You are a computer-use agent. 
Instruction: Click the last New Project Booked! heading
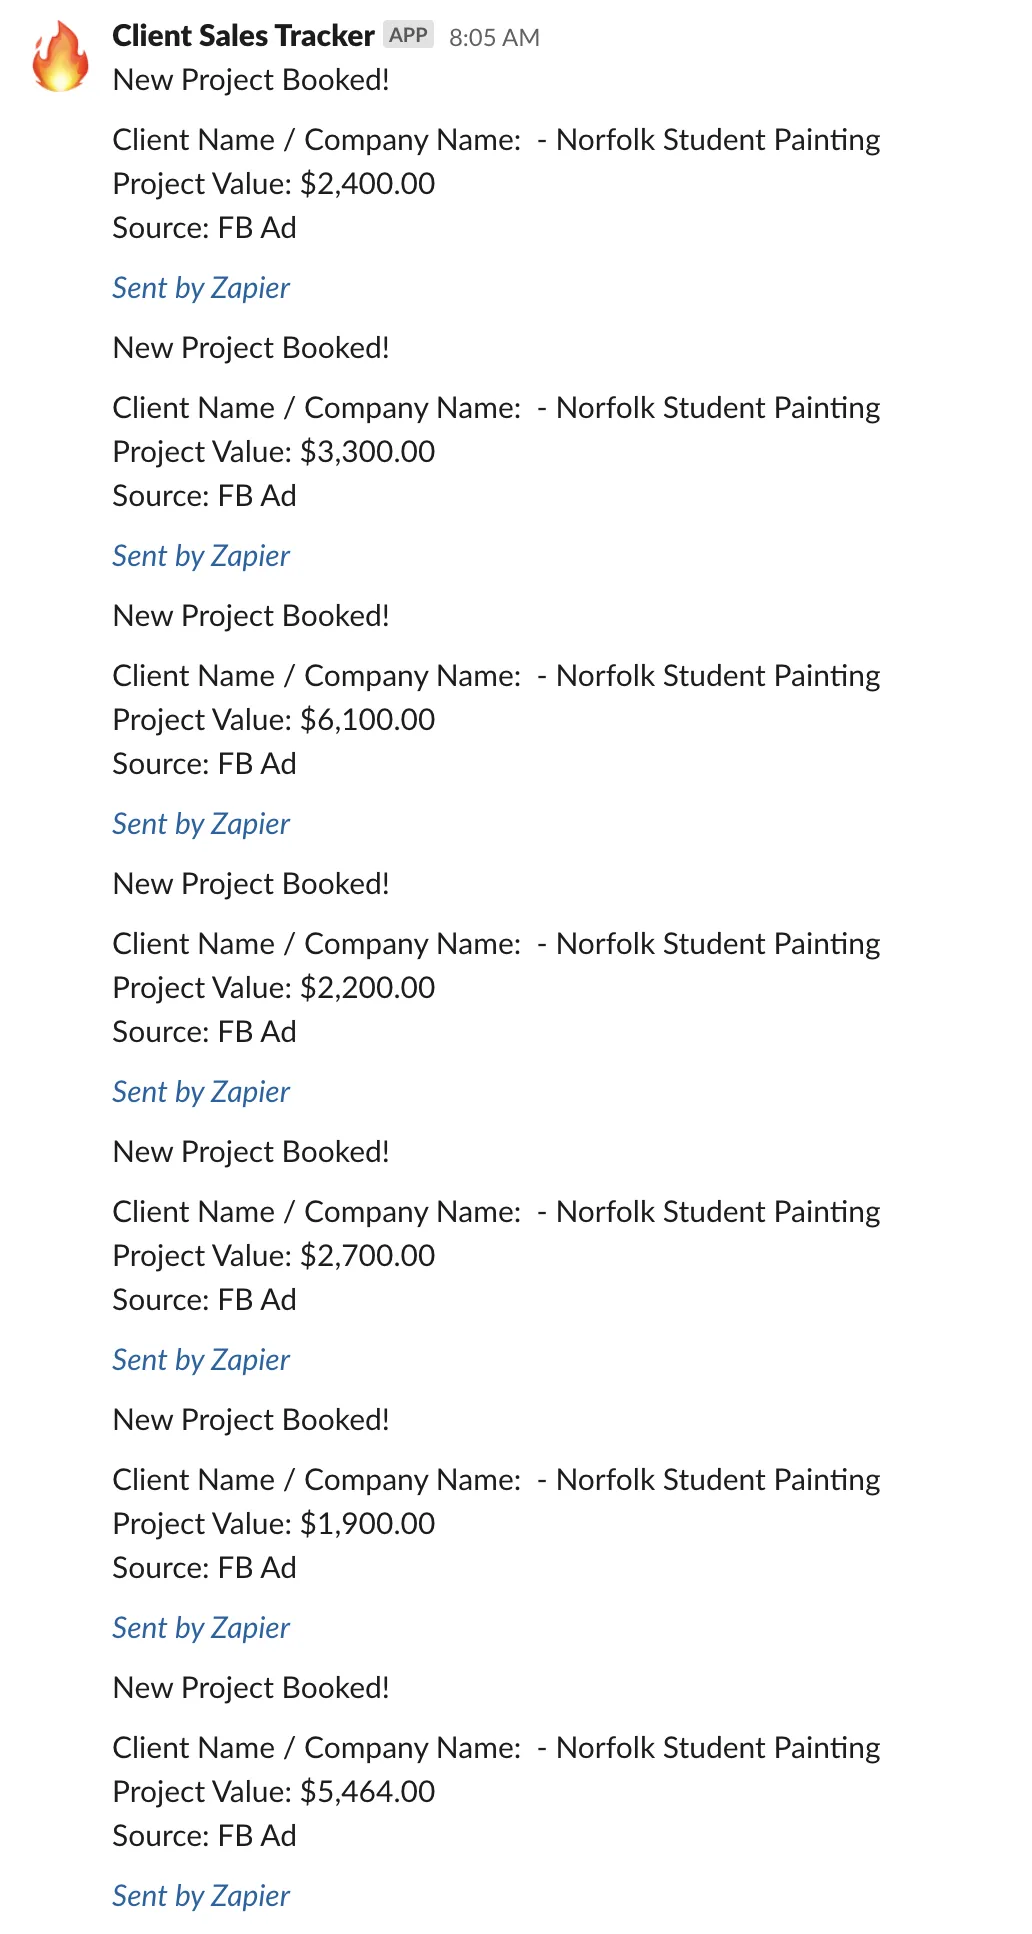click(251, 1688)
